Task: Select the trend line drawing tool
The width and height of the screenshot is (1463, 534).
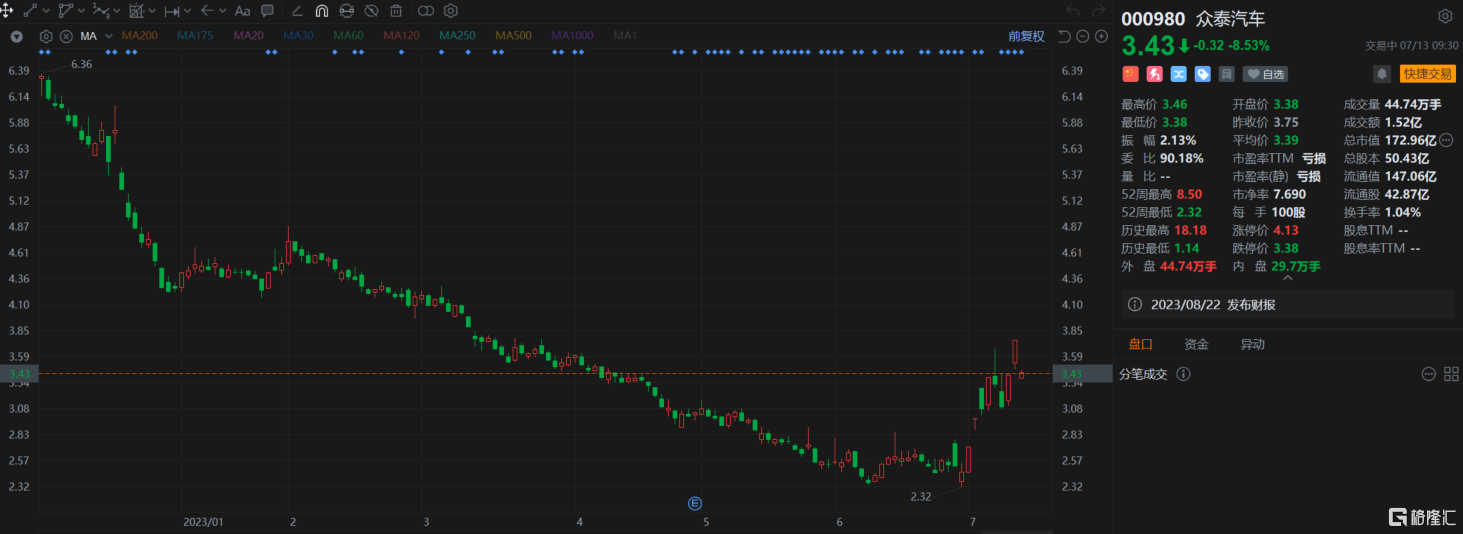Action: (30, 11)
